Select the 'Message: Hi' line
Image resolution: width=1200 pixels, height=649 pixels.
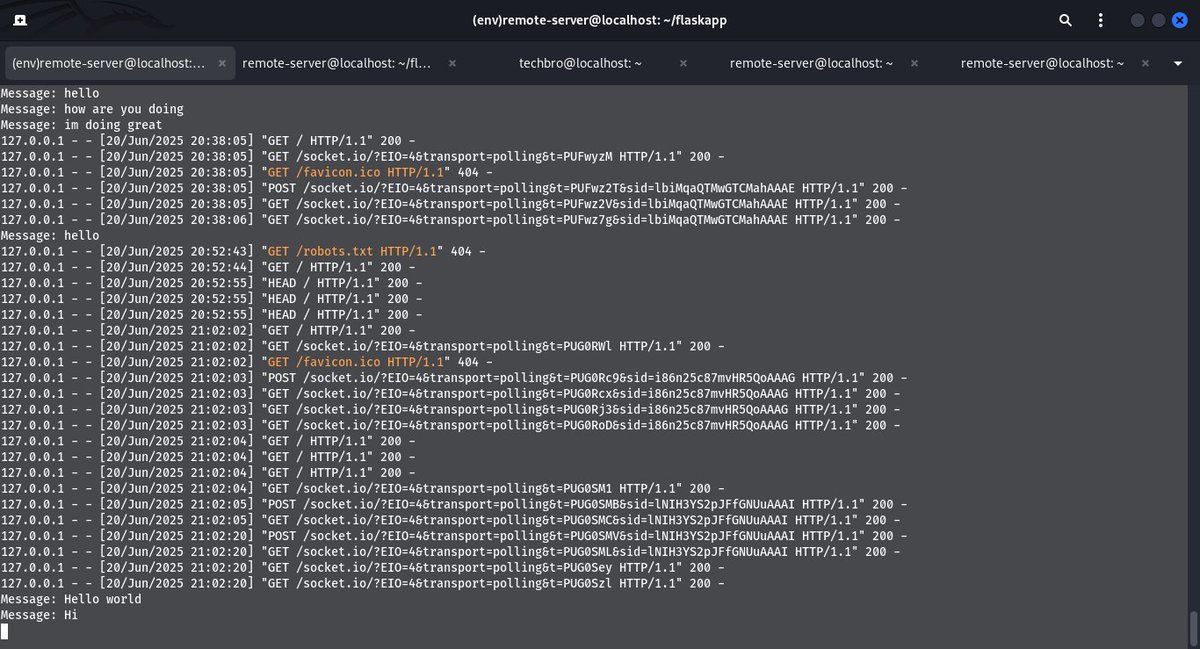pos(39,615)
